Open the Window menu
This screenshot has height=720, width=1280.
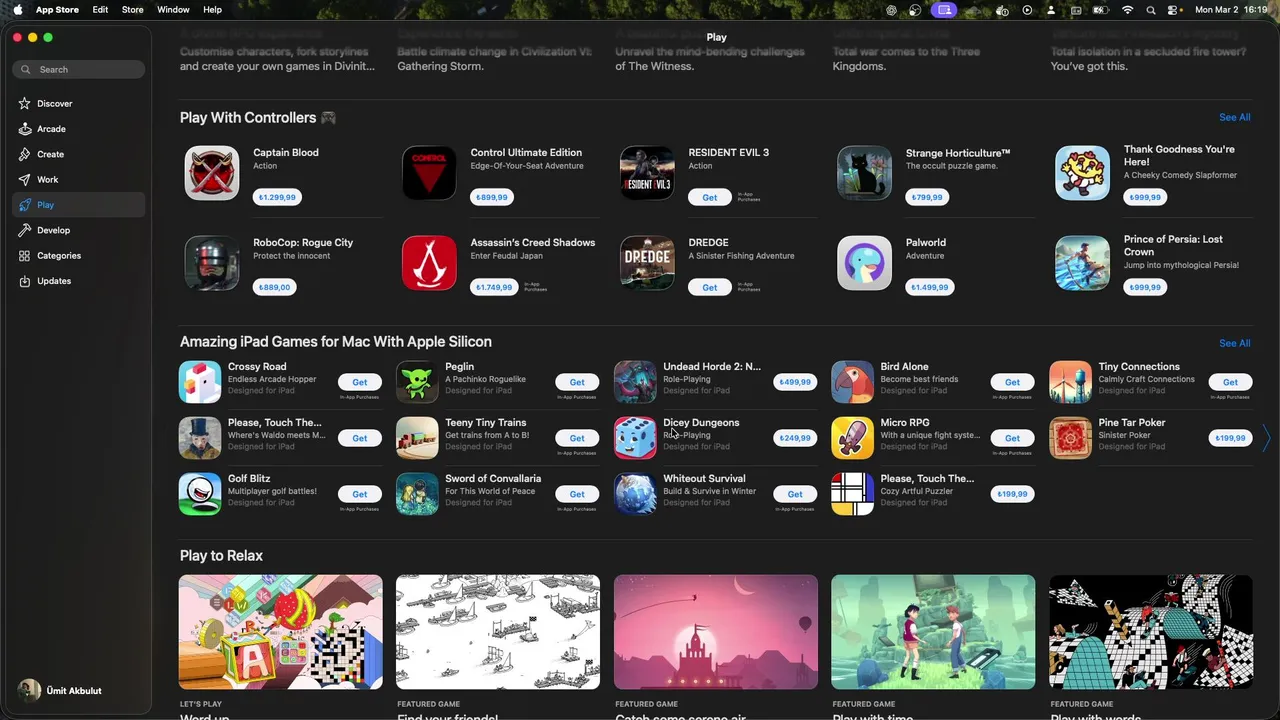[173, 10]
